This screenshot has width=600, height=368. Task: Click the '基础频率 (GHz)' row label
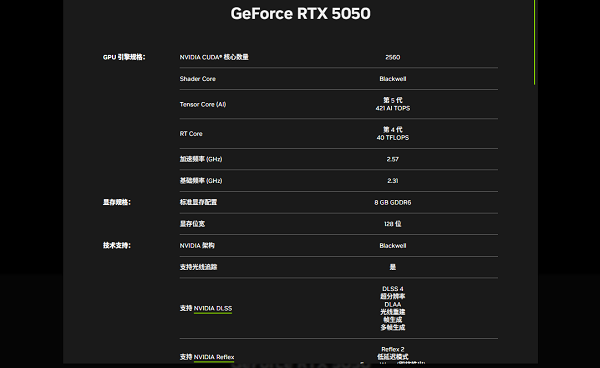(201, 181)
